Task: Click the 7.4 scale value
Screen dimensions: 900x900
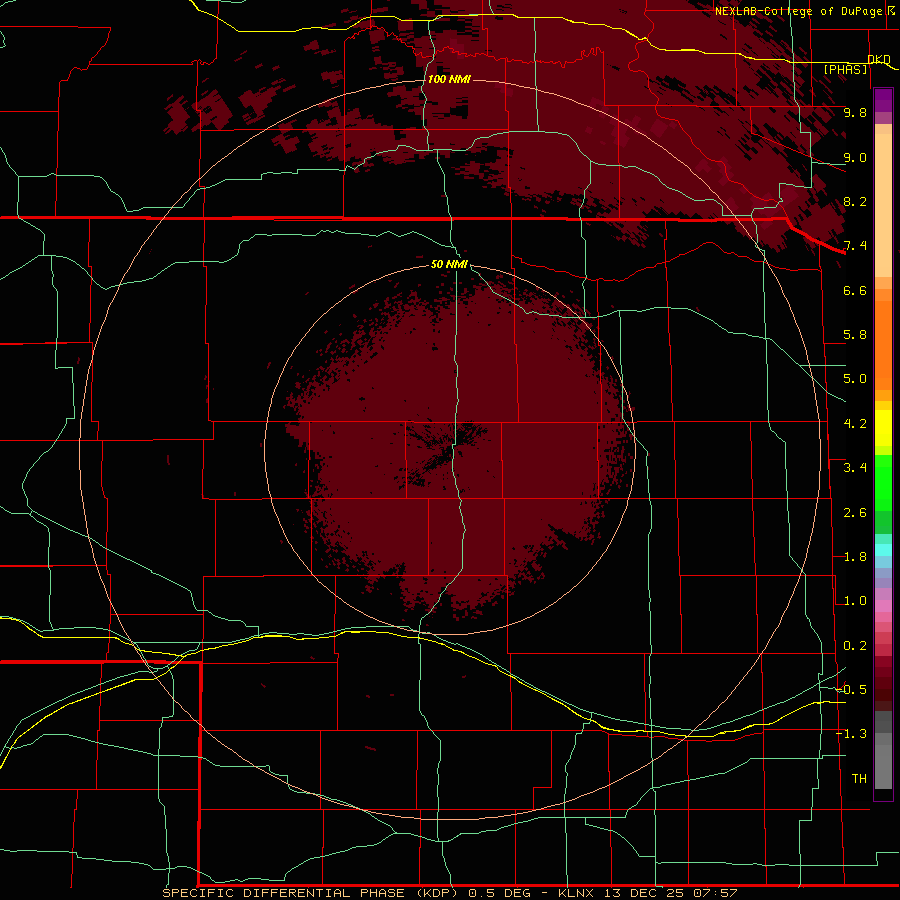Action: 855,246
